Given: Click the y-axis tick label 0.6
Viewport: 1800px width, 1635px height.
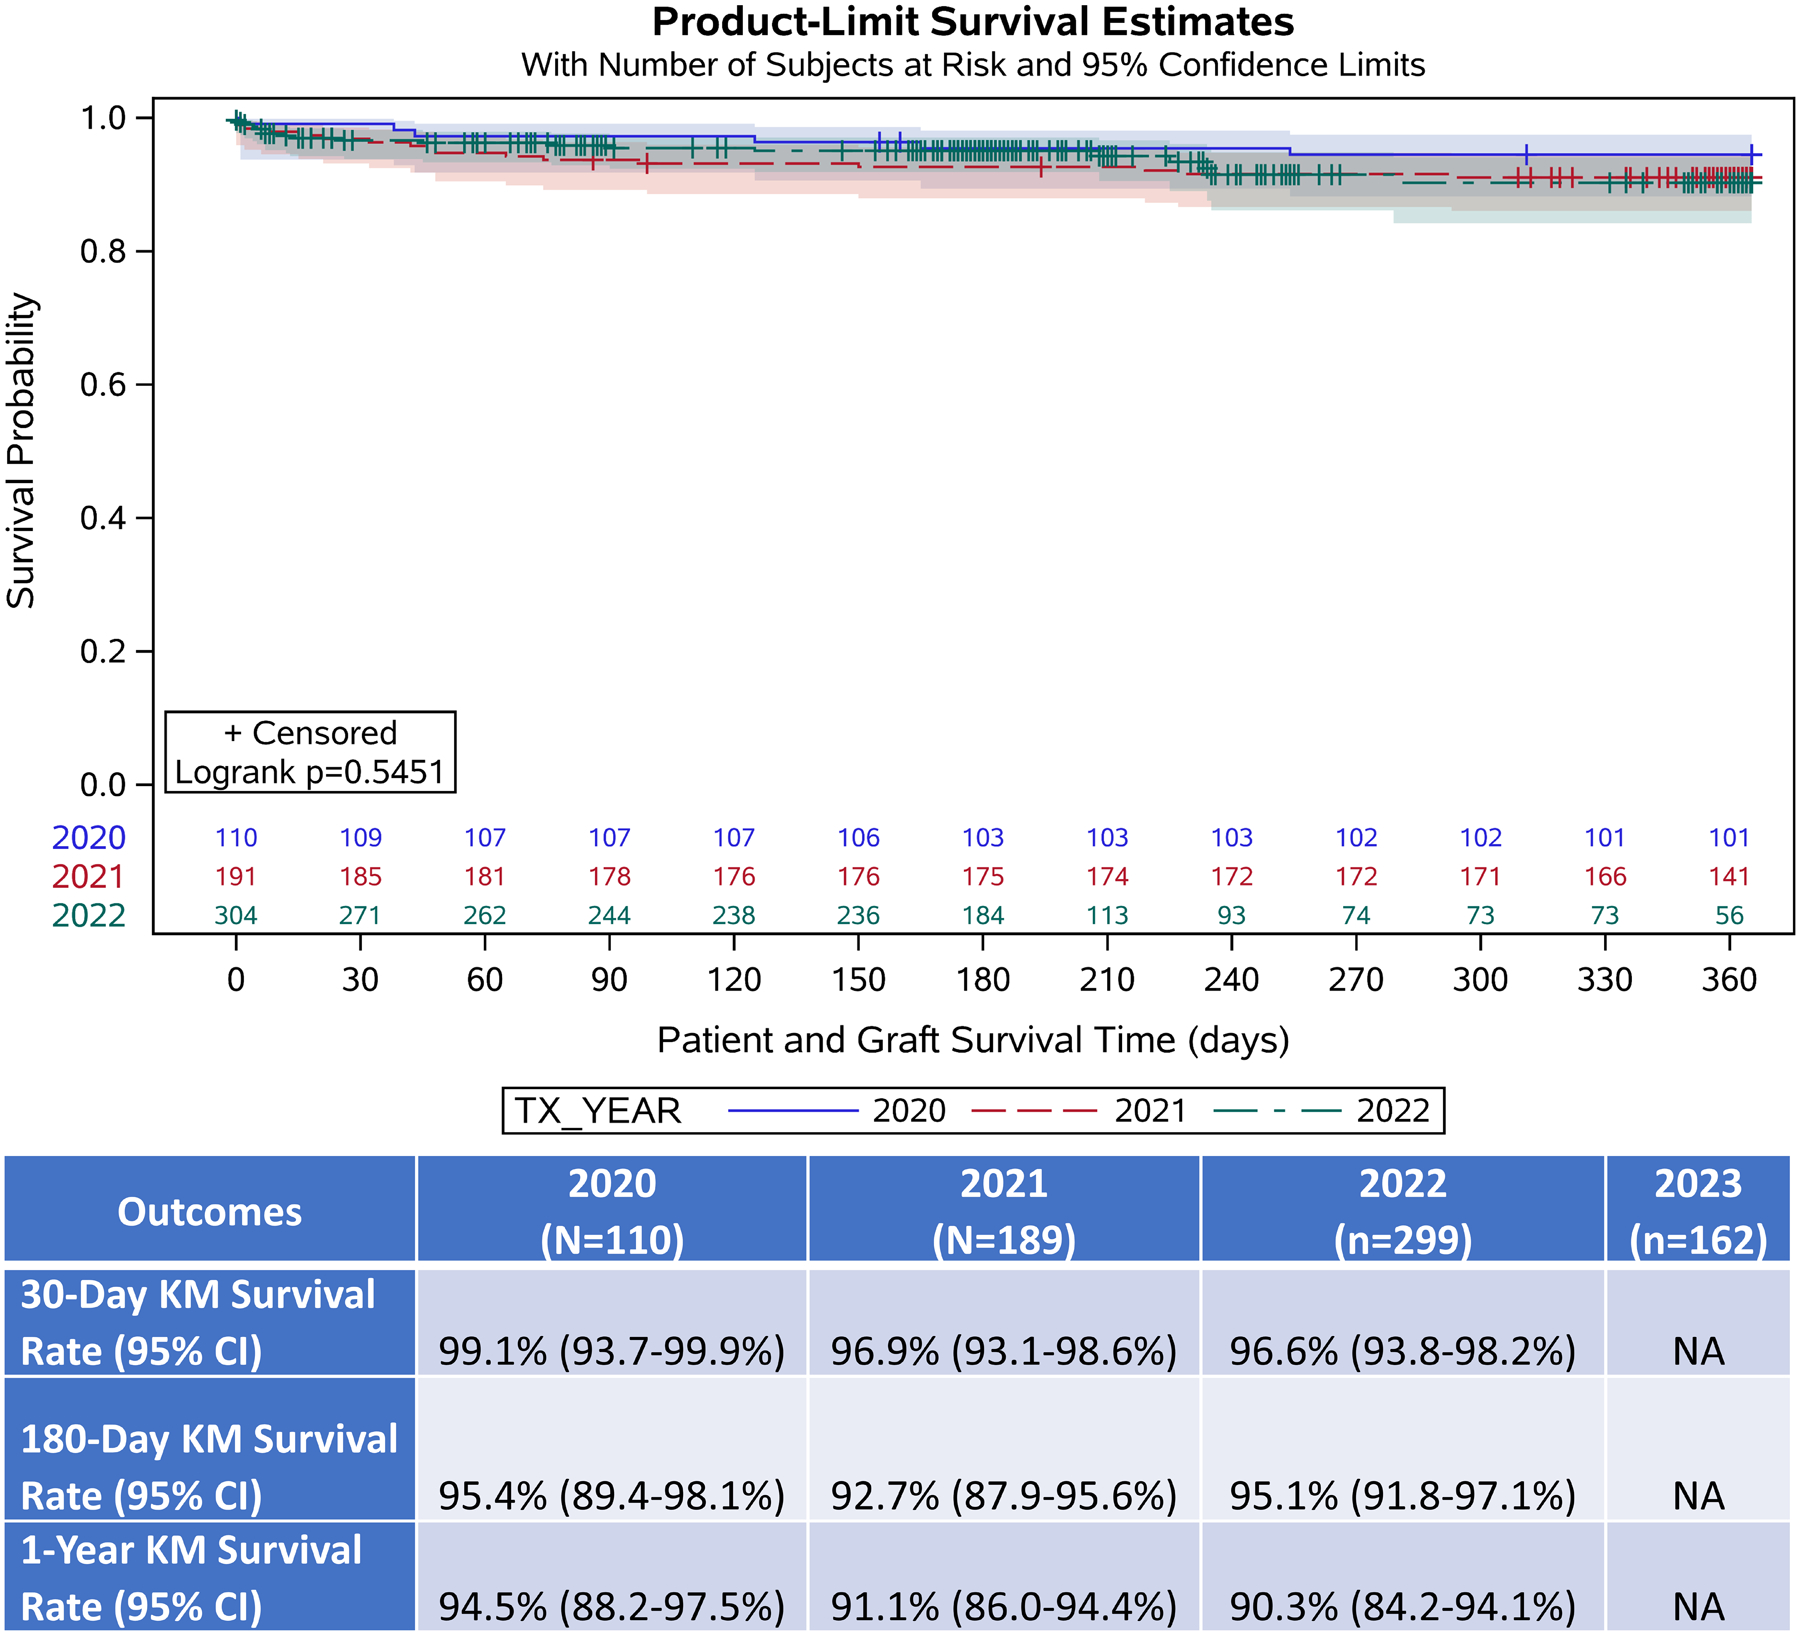Looking at the screenshot, I should click(104, 386).
